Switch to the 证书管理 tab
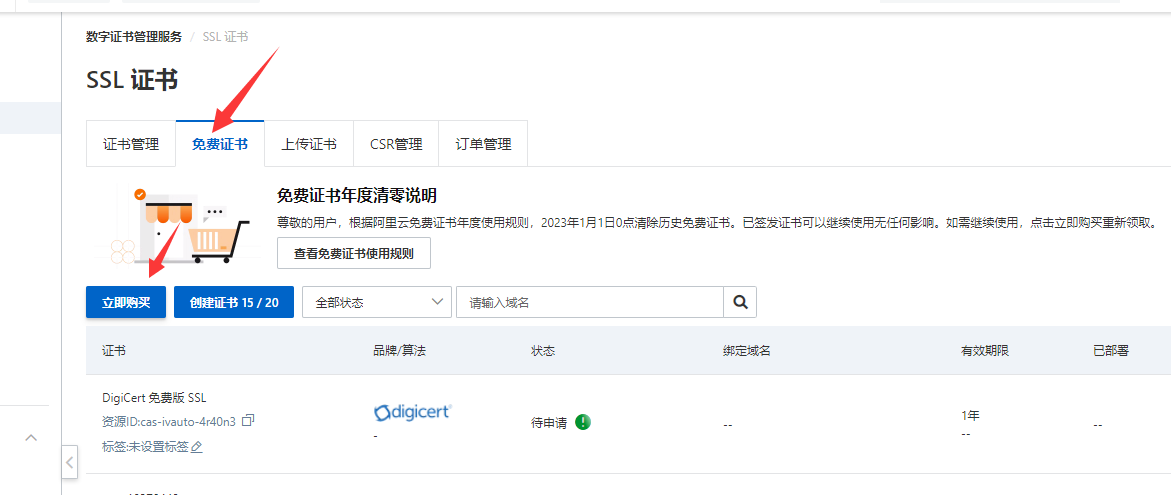Image resolution: width=1171 pixels, height=495 pixels. click(x=131, y=144)
